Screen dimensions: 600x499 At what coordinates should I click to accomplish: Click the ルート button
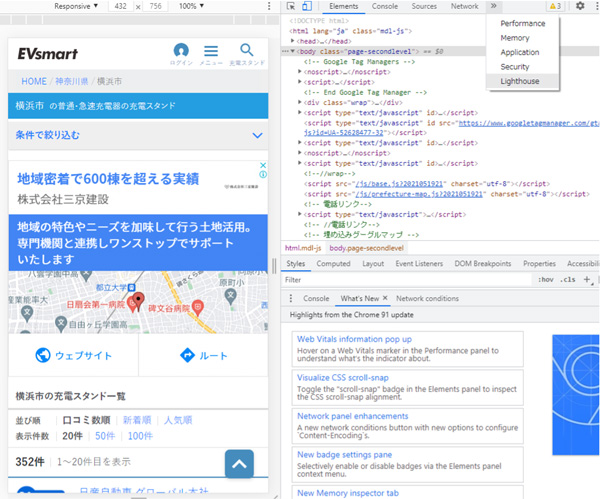[x=204, y=355]
